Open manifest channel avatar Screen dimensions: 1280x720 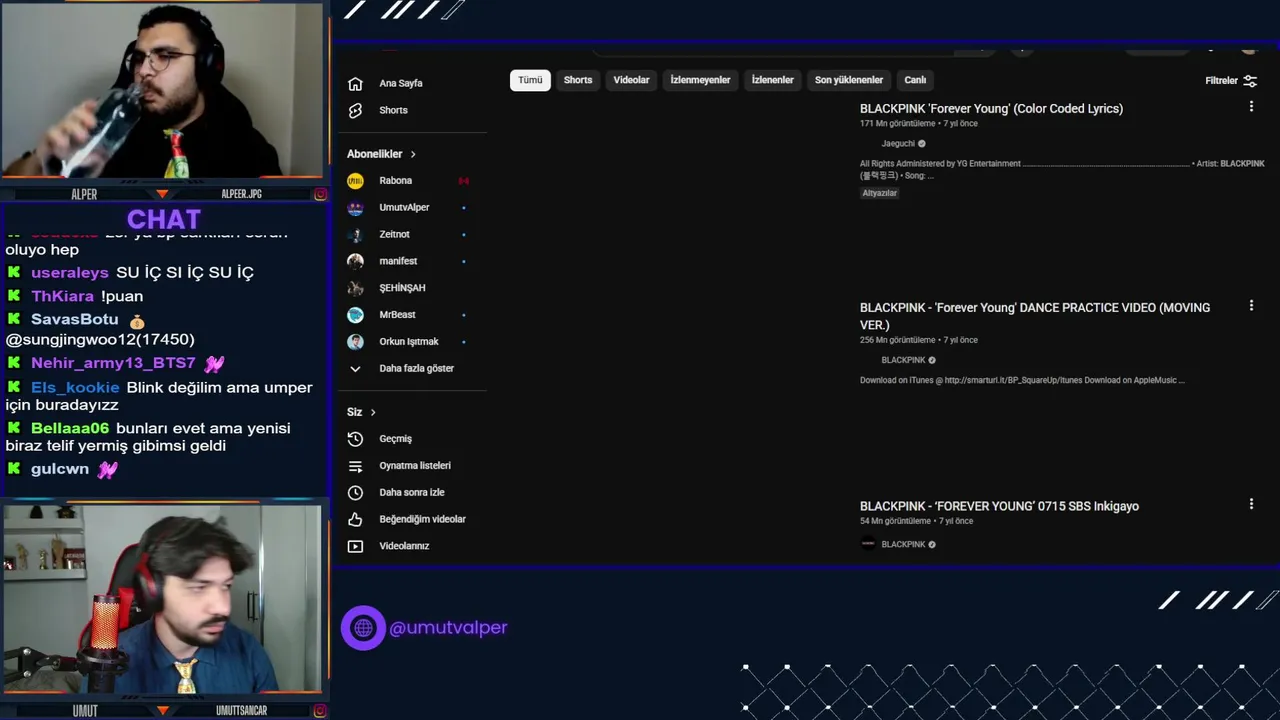pos(355,261)
